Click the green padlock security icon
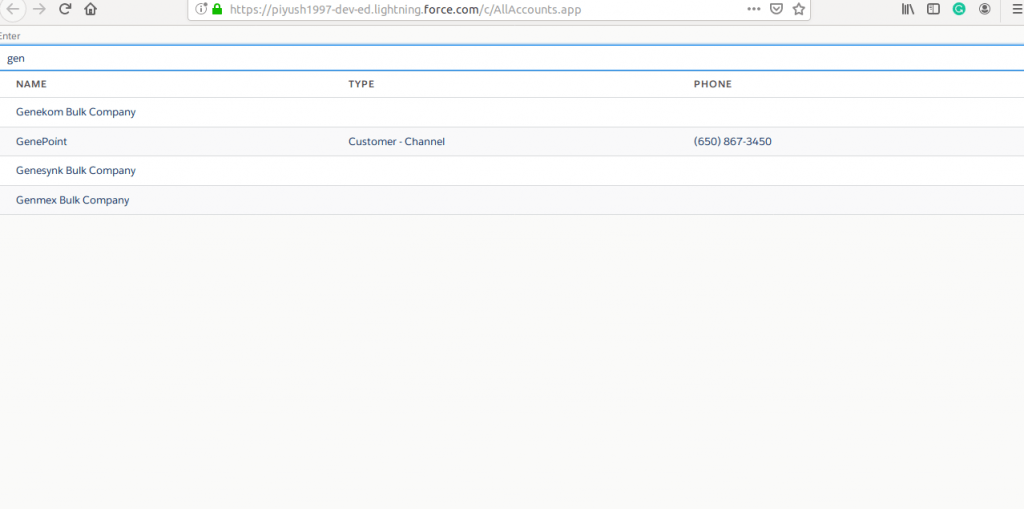 [x=217, y=9]
